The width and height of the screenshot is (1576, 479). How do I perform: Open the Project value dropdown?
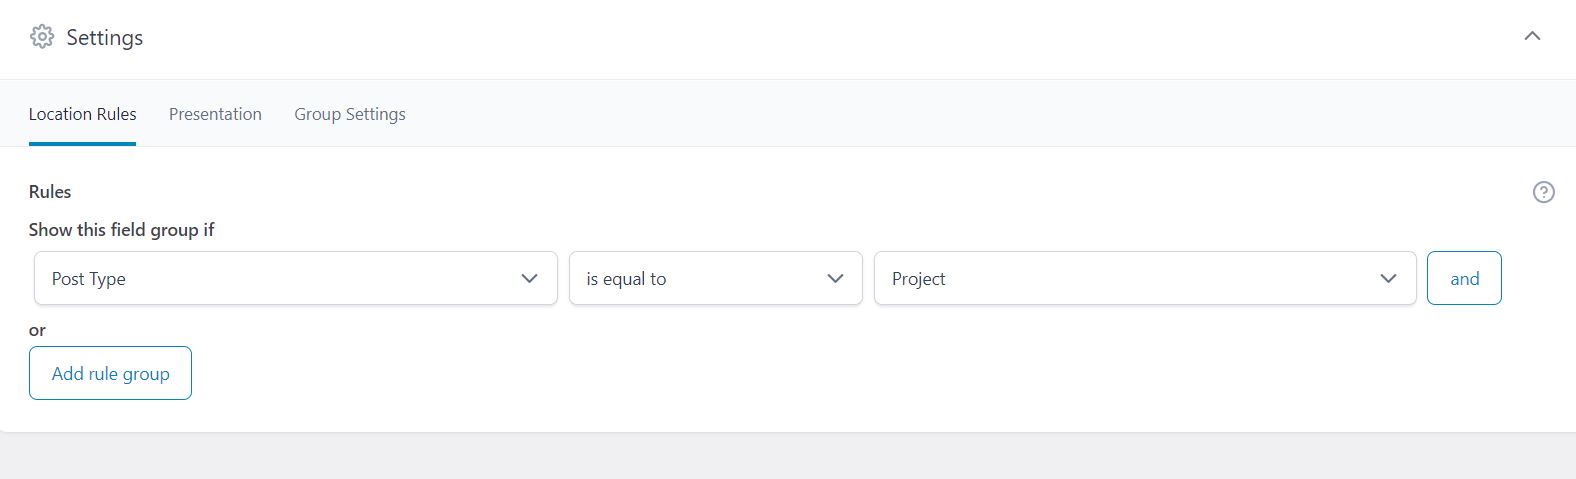pos(1120,278)
